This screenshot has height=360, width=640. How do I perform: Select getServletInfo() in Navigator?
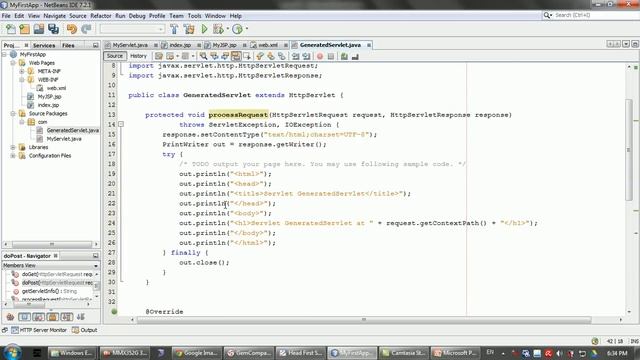point(49,291)
